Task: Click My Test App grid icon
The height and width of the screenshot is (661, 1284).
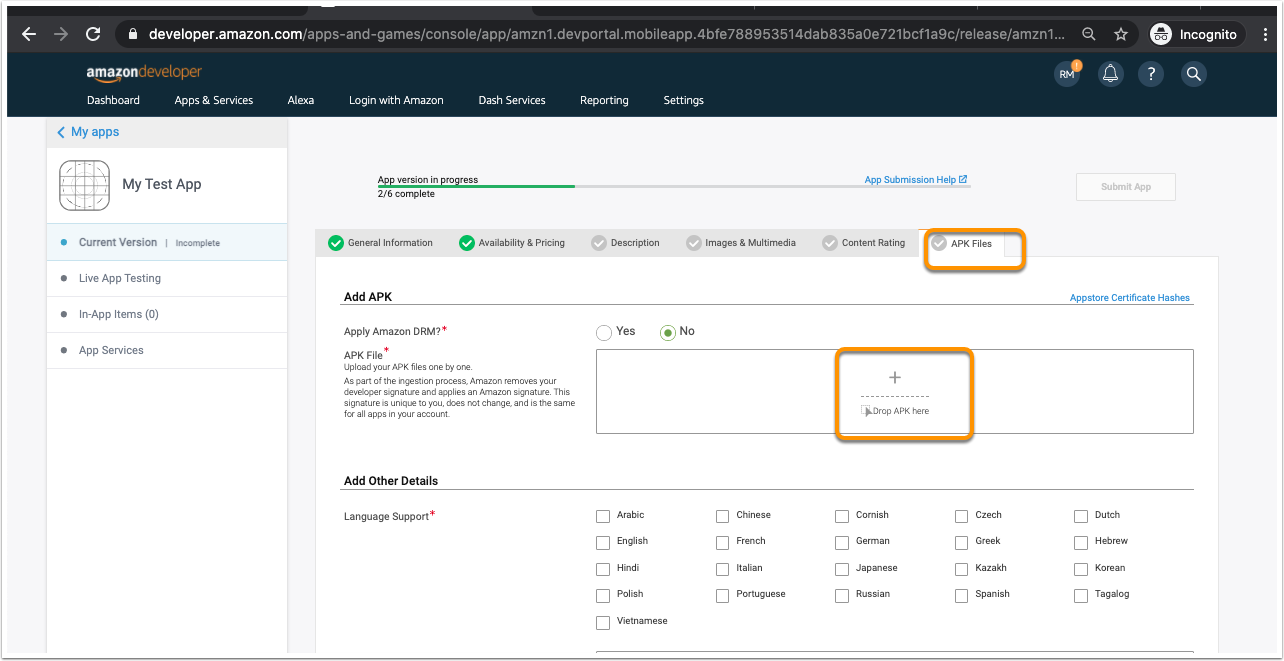Action: click(84, 185)
